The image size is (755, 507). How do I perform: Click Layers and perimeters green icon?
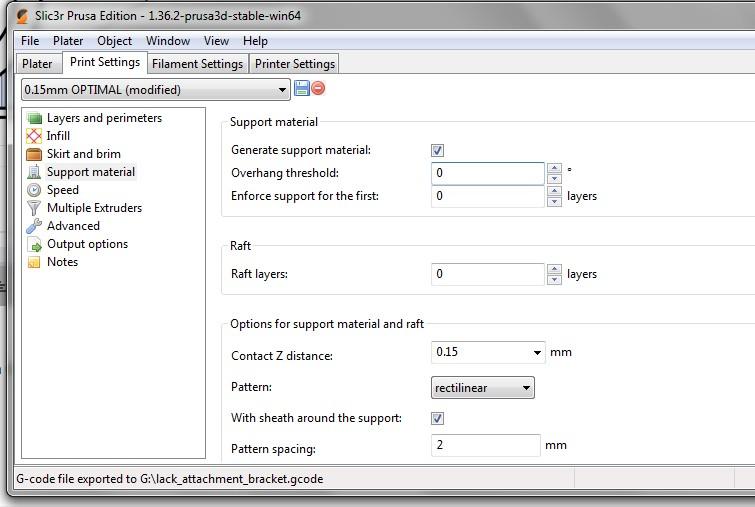pos(34,118)
